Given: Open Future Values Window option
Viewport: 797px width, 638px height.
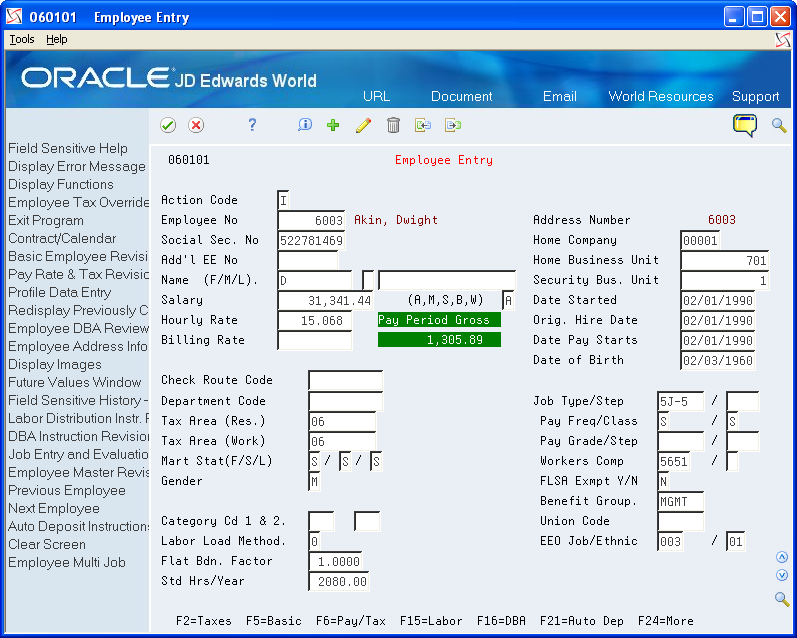Looking at the screenshot, I should point(75,382).
